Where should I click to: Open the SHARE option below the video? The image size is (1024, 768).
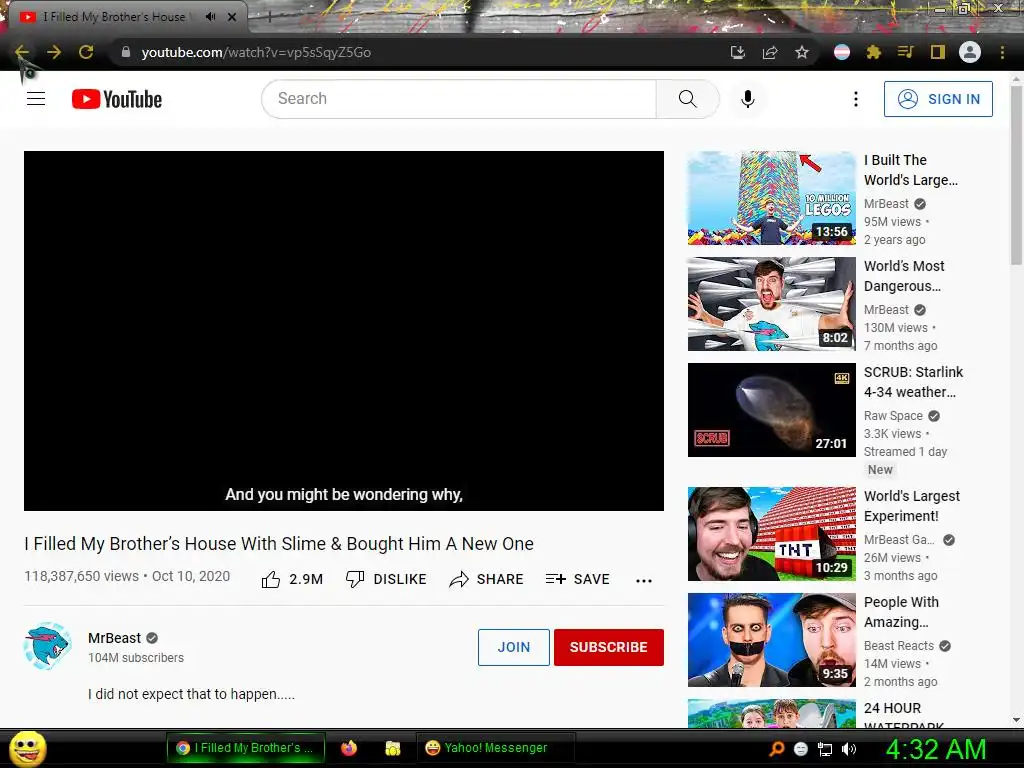point(487,579)
